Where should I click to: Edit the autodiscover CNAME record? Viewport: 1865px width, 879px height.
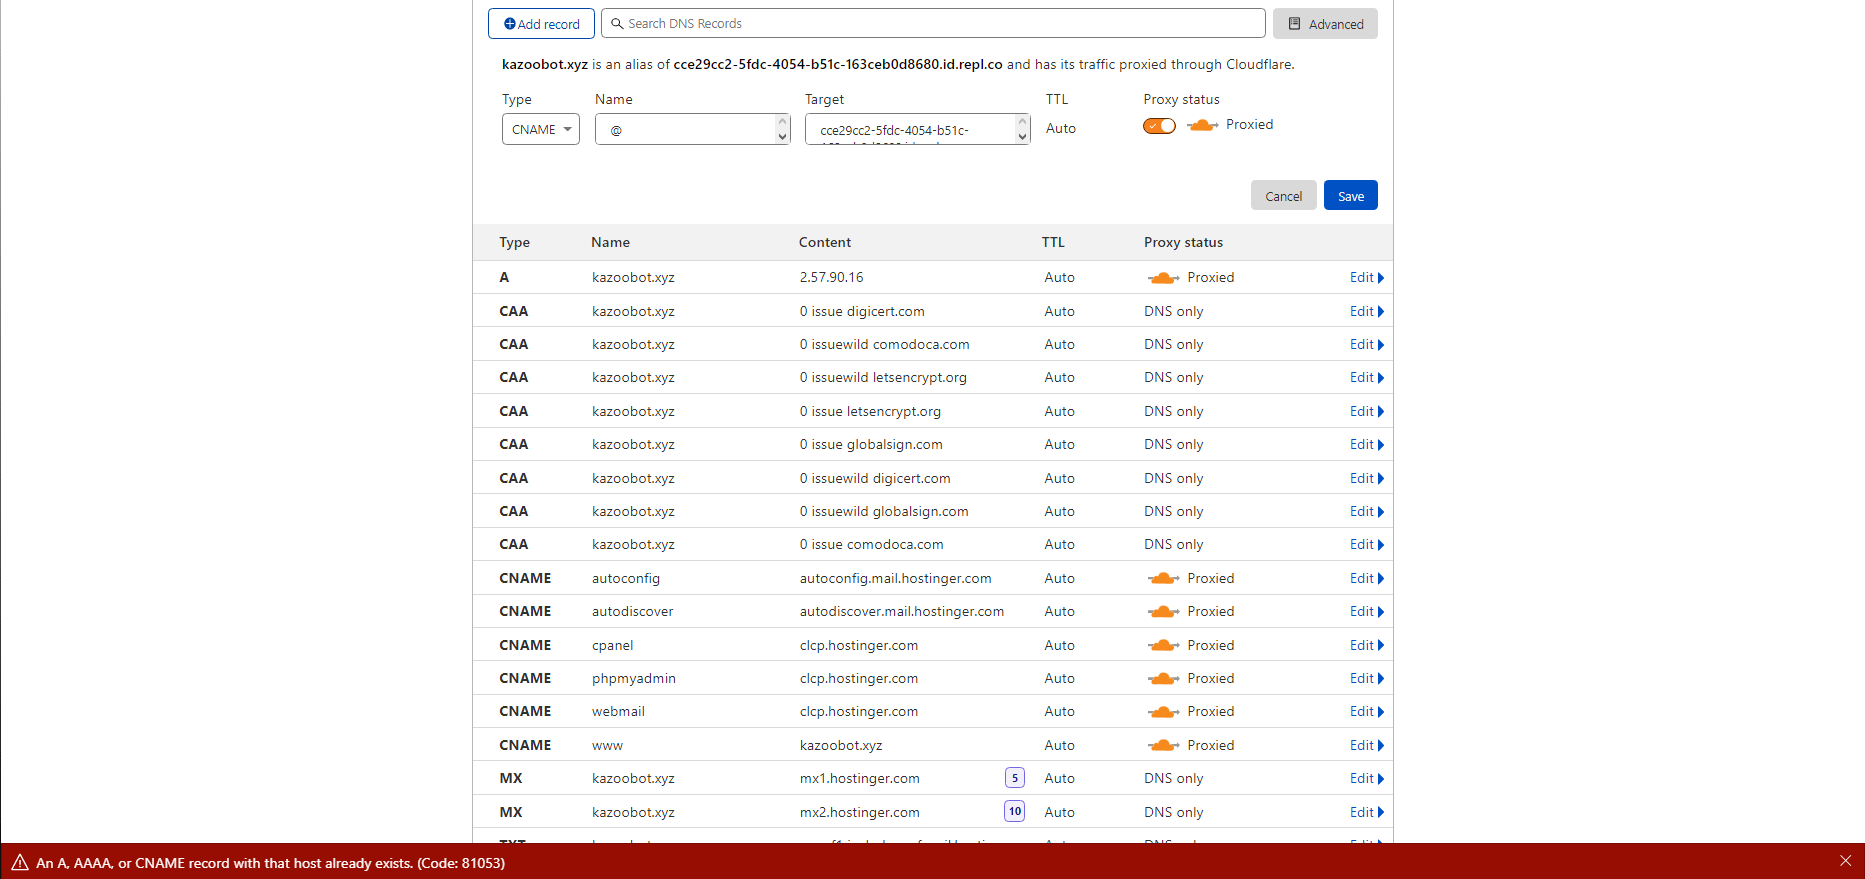pyautogui.click(x=1366, y=611)
